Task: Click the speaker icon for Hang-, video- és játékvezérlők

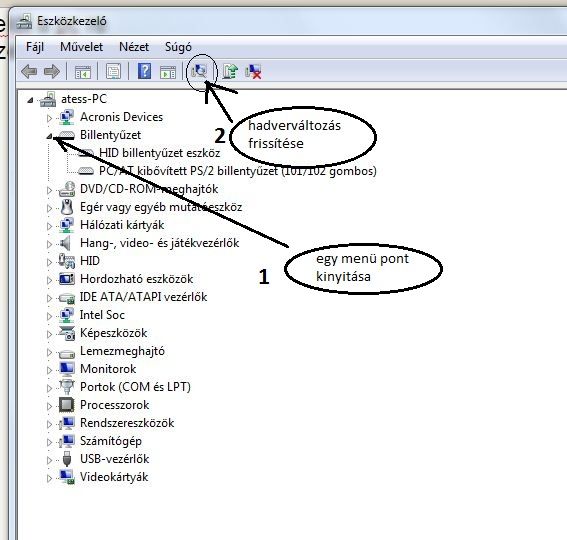Action: tap(65, 243)
